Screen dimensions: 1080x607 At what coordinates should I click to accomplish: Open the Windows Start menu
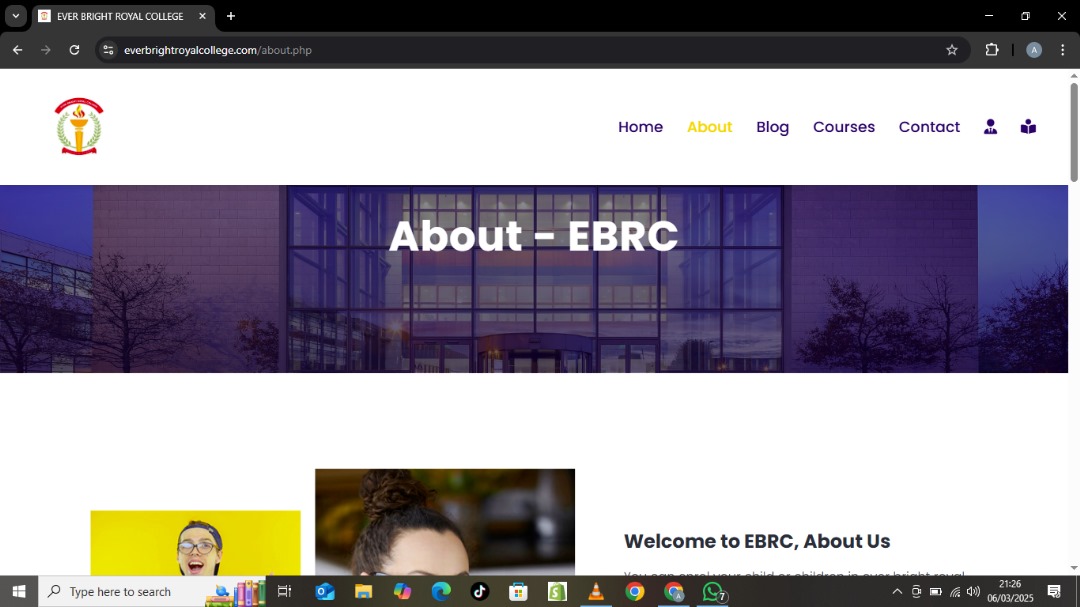point(19,591)
